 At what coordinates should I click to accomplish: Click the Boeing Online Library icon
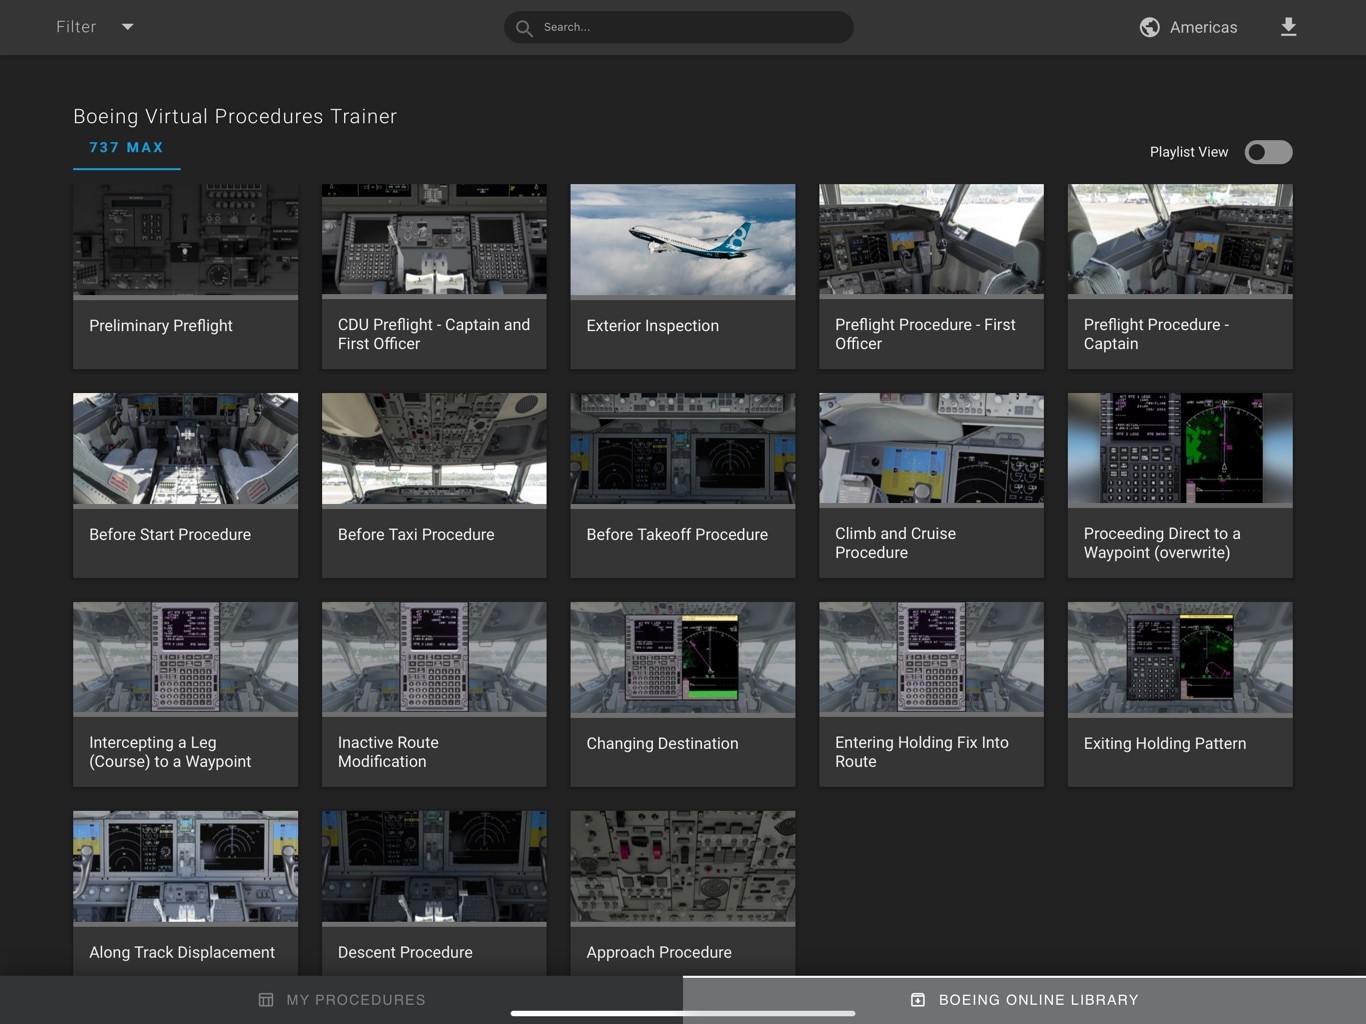click(917, 1000)
